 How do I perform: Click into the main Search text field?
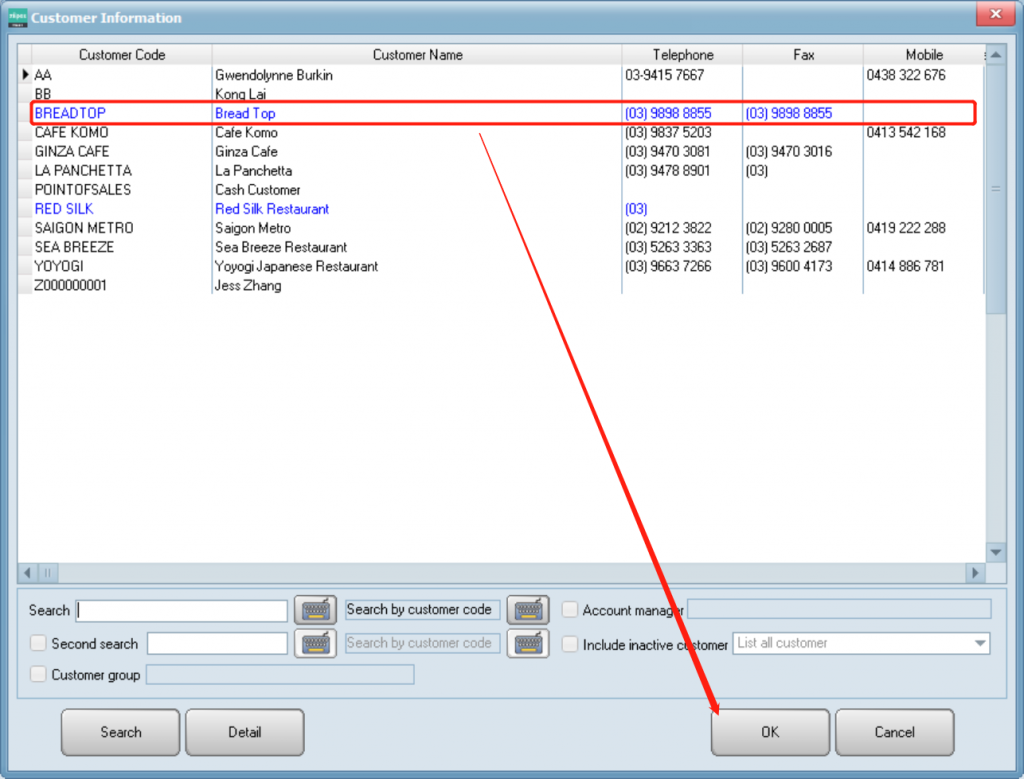[182, 610]
